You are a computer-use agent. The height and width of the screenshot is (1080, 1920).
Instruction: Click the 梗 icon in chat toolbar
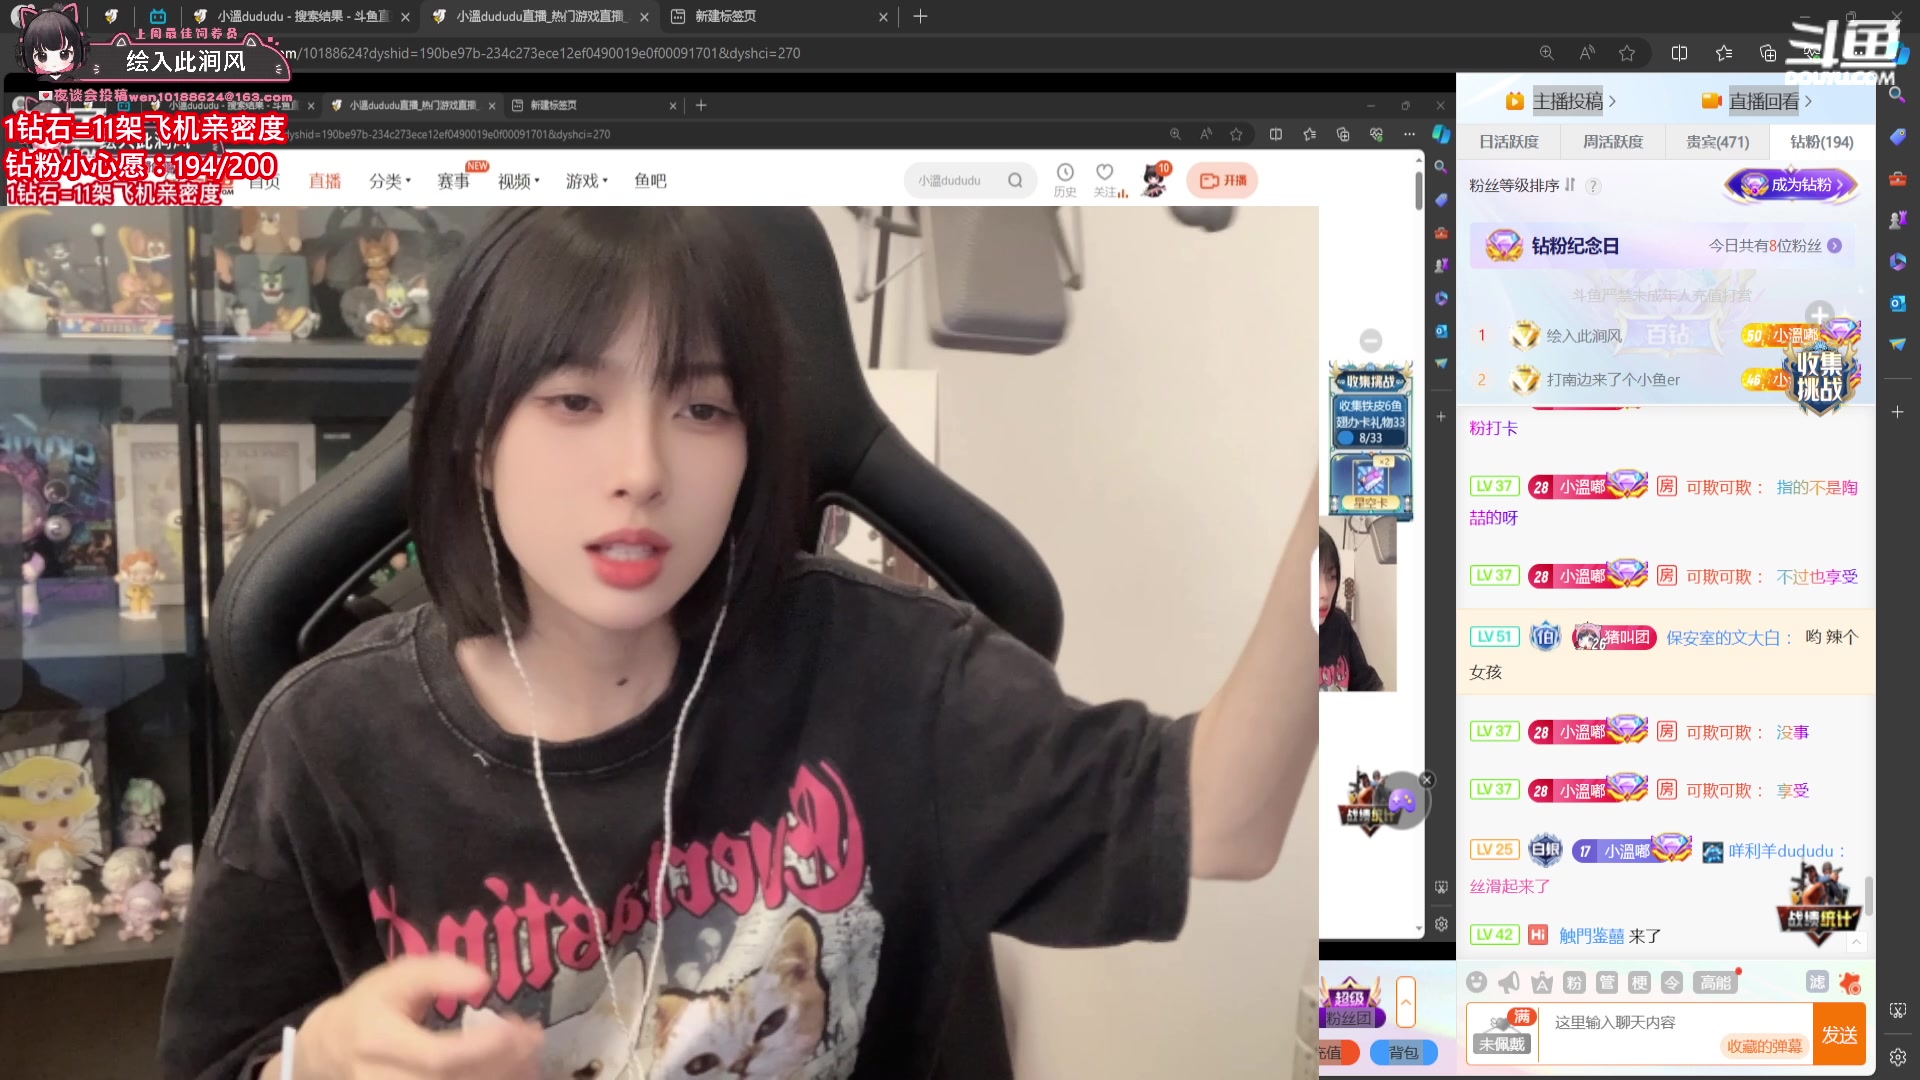(x=1640, y=982)
